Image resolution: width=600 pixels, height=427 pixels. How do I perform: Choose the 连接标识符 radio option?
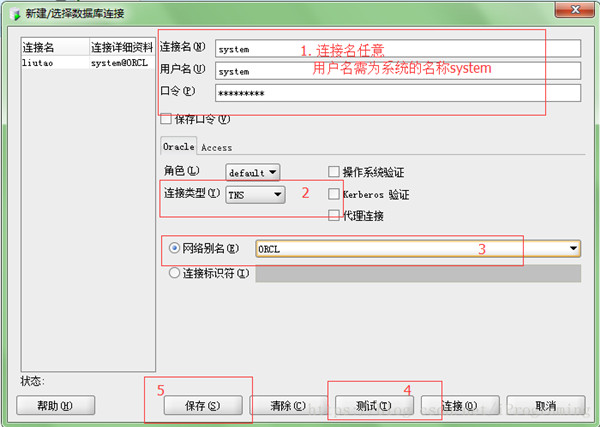(x=174, y=273)
